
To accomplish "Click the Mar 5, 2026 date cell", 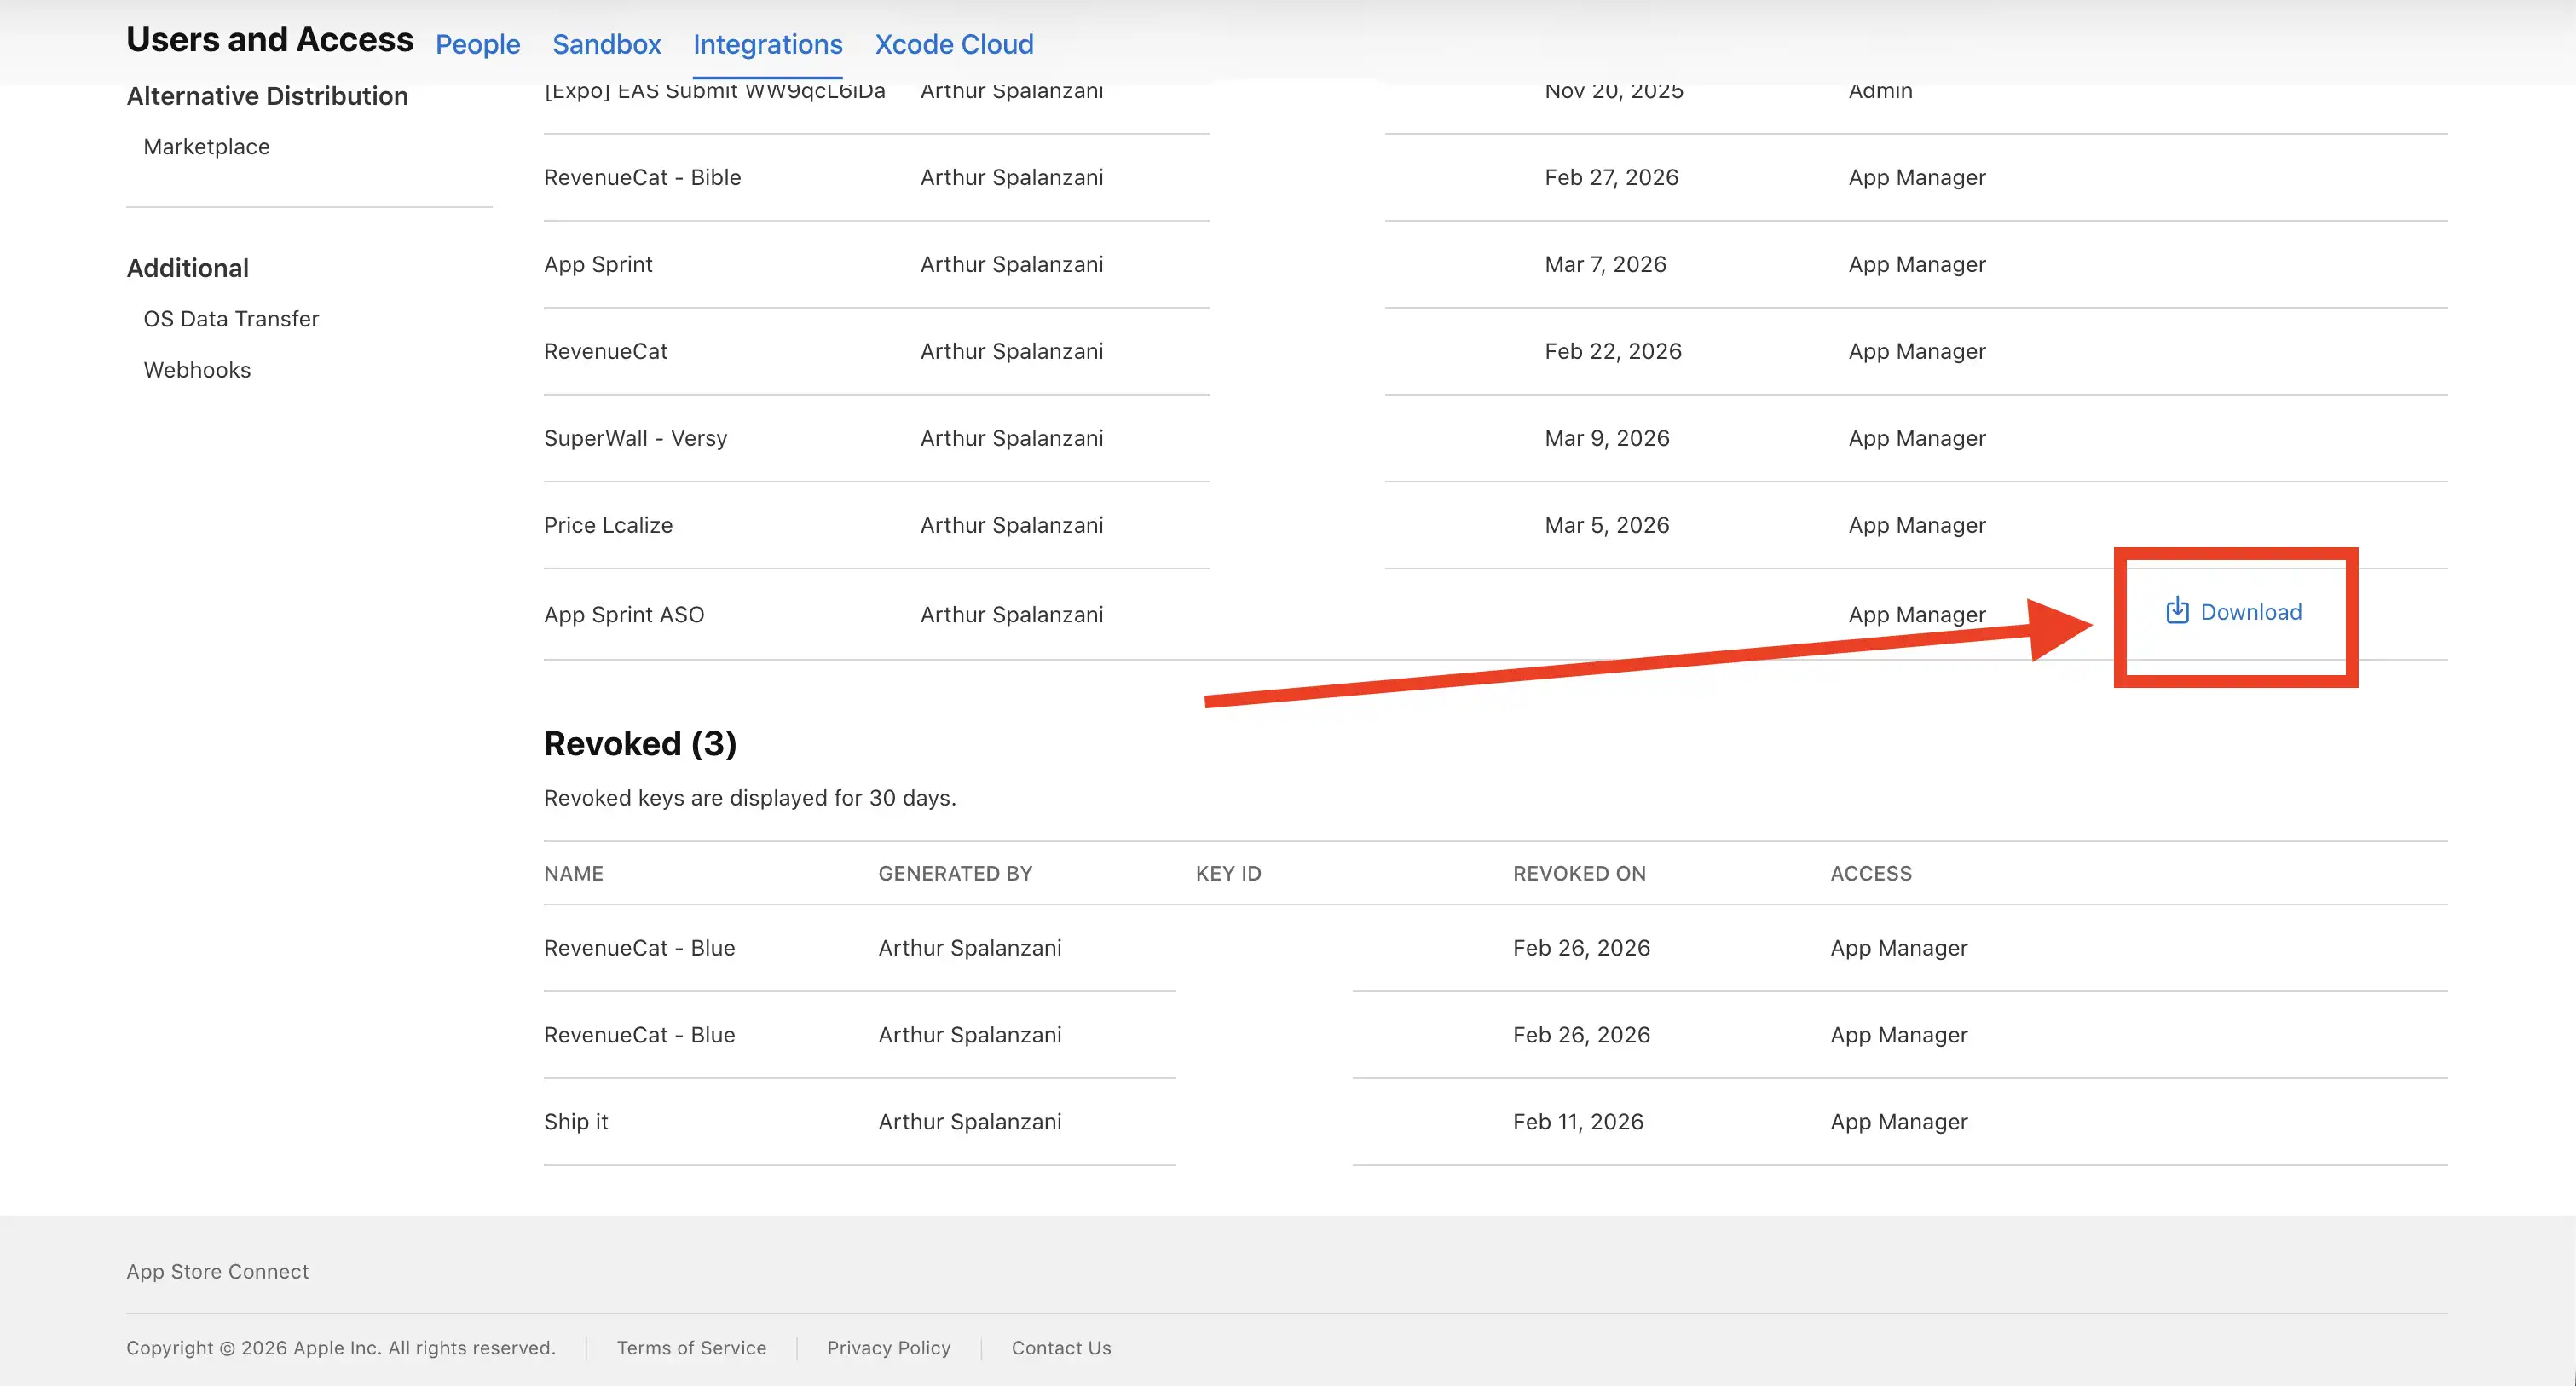I will click(x=1607, y=525).
